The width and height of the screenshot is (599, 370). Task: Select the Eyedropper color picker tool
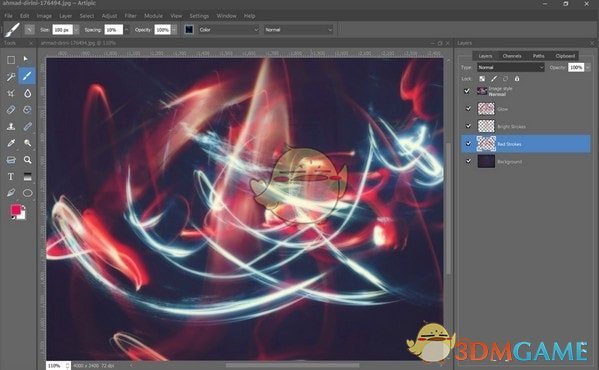pyautogui.click(x=11, y=143)
